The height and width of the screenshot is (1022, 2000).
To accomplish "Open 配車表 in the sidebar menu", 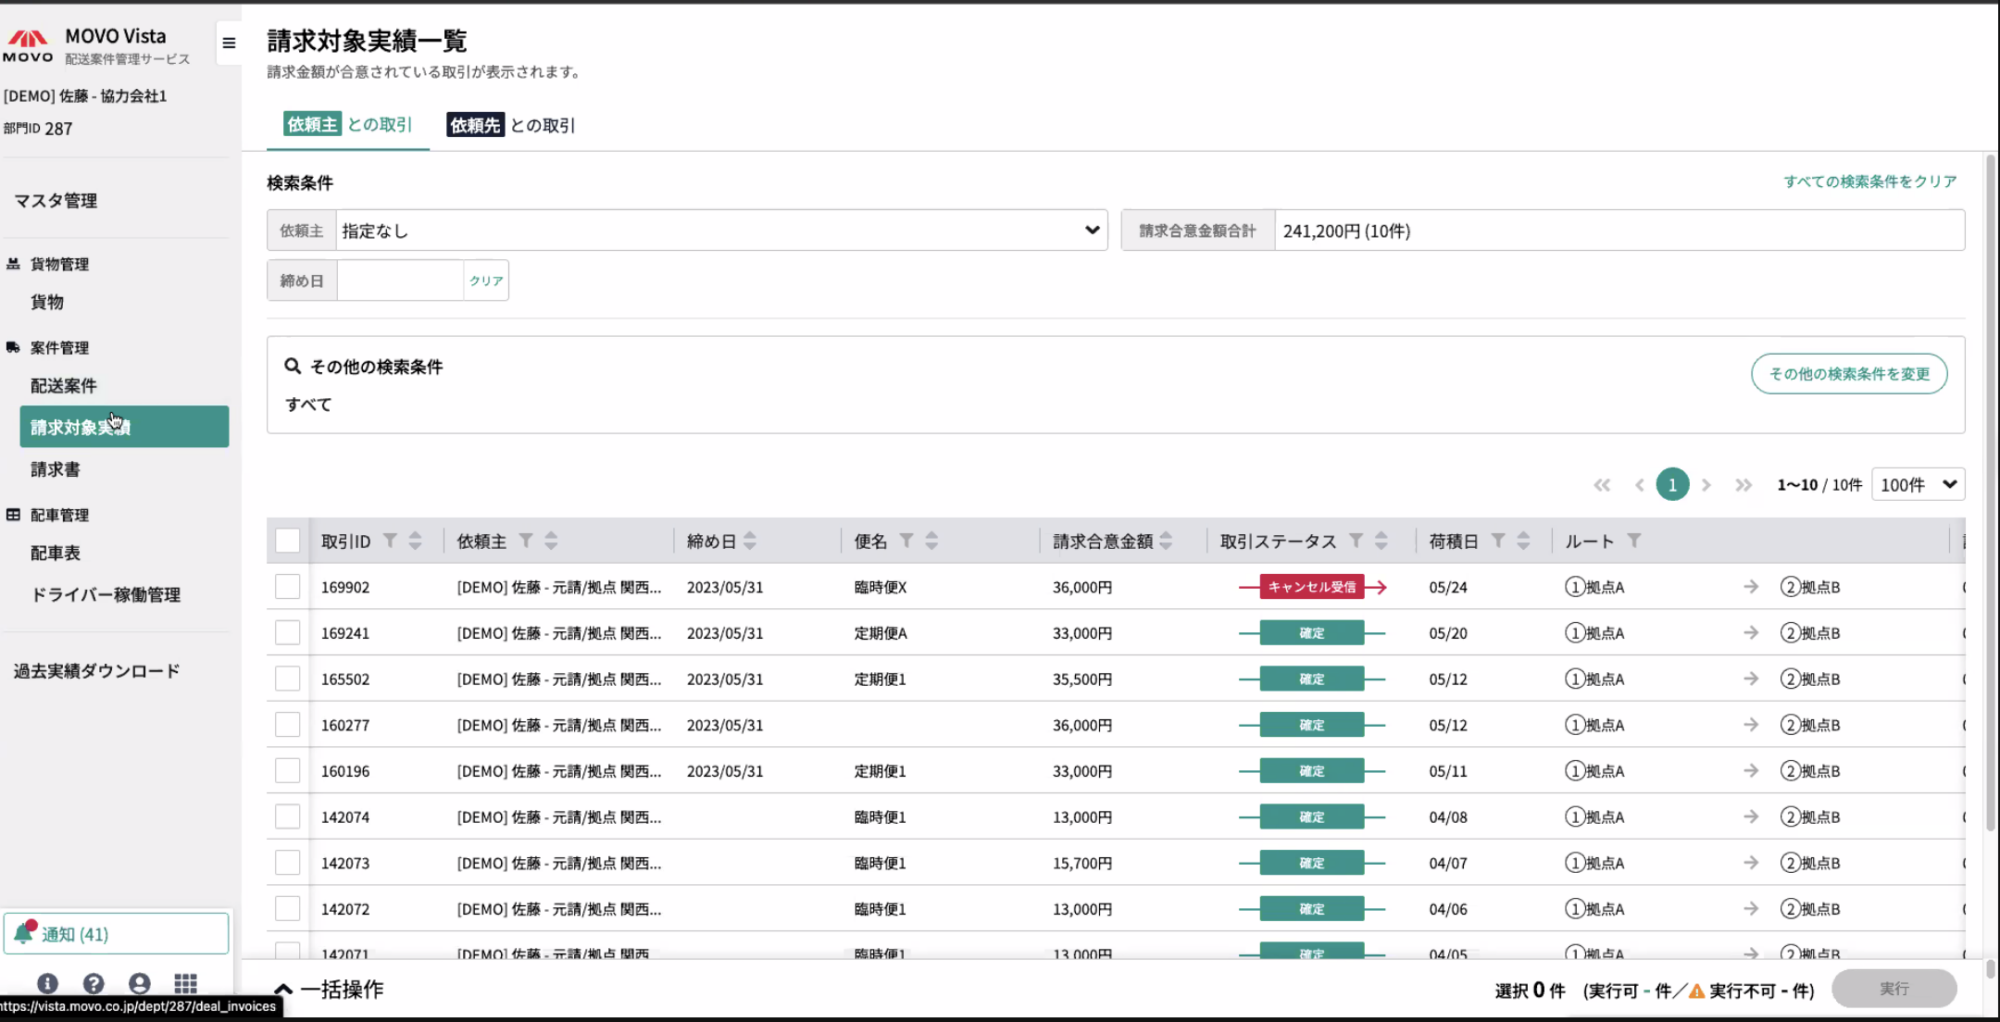I will [56, 552].
